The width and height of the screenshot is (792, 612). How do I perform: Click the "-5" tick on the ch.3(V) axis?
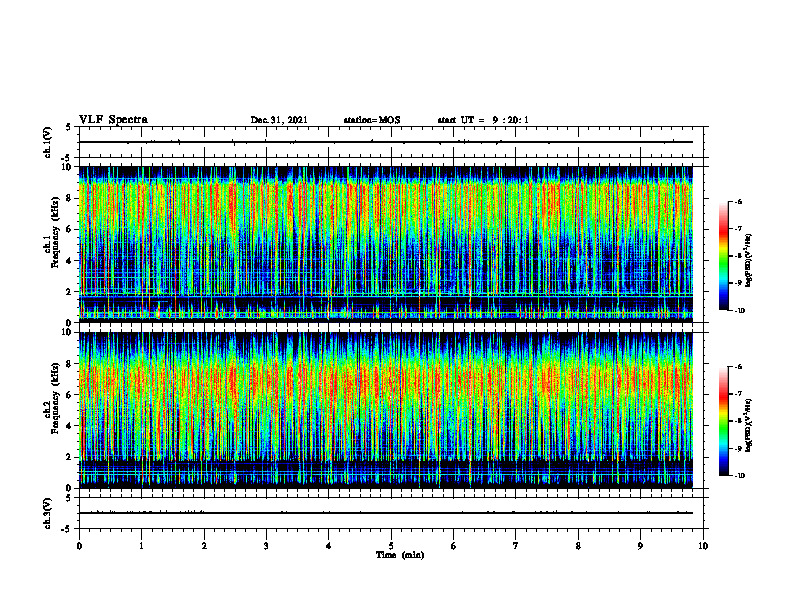click(68, 528)
